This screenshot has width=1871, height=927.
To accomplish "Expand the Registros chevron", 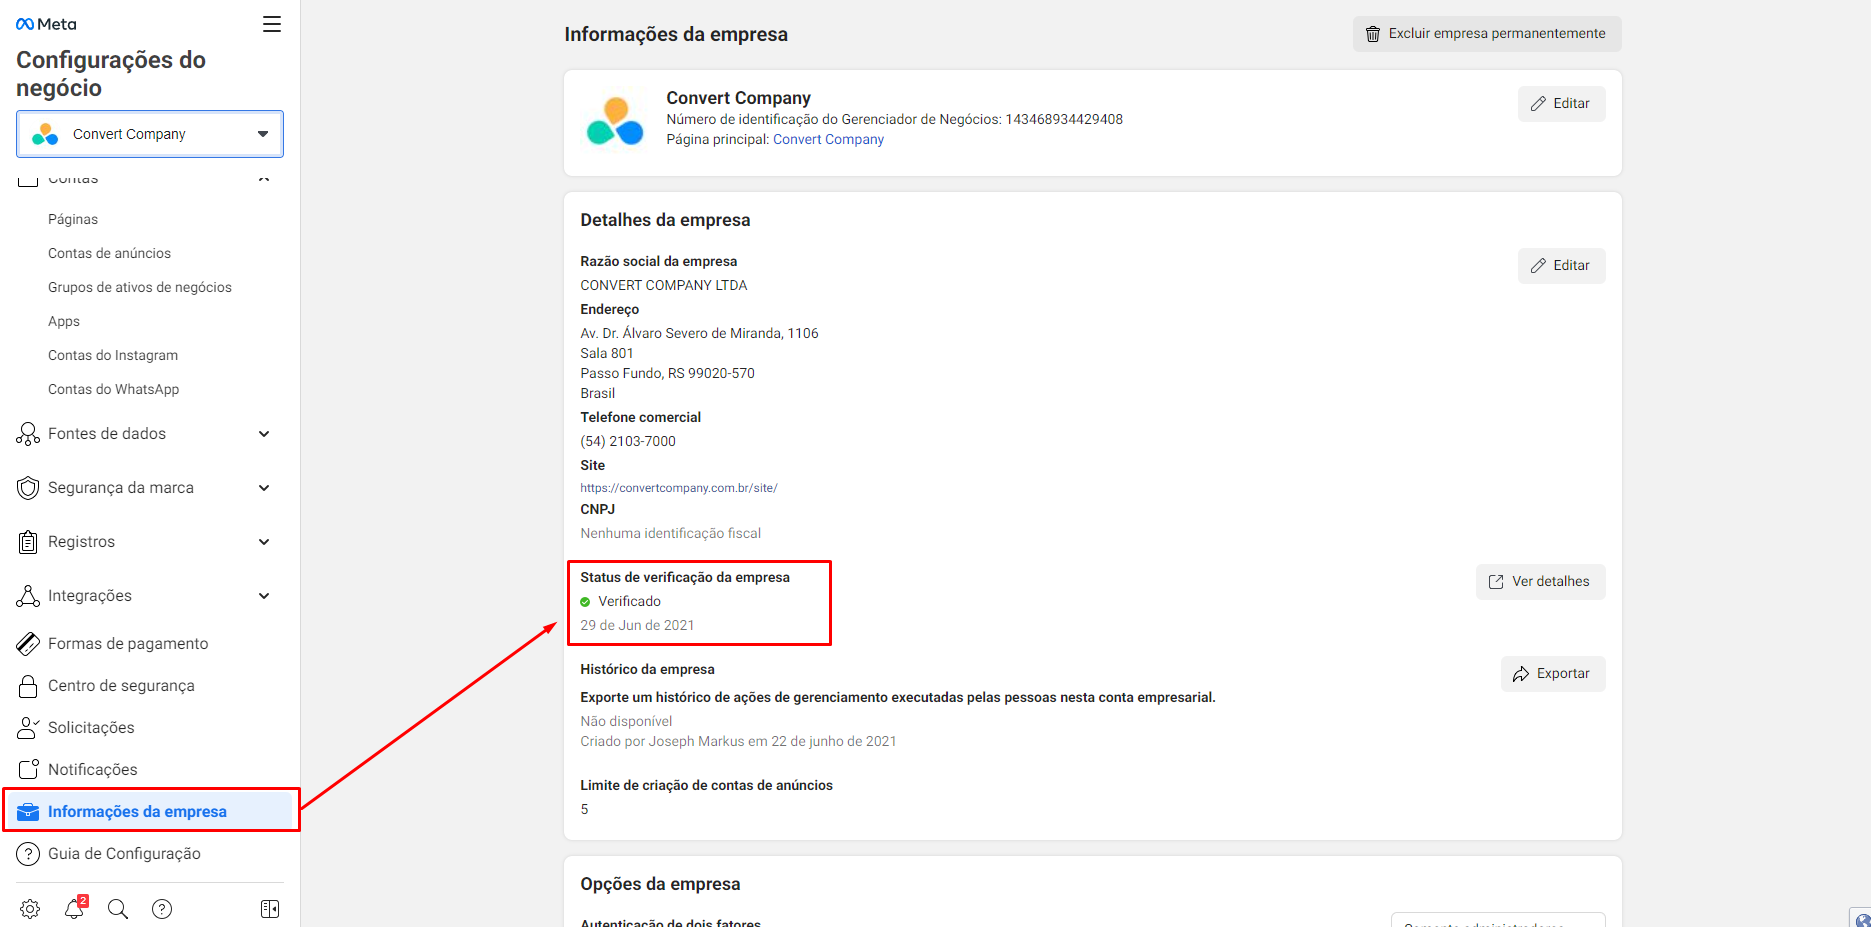I will tap(264, 542).
